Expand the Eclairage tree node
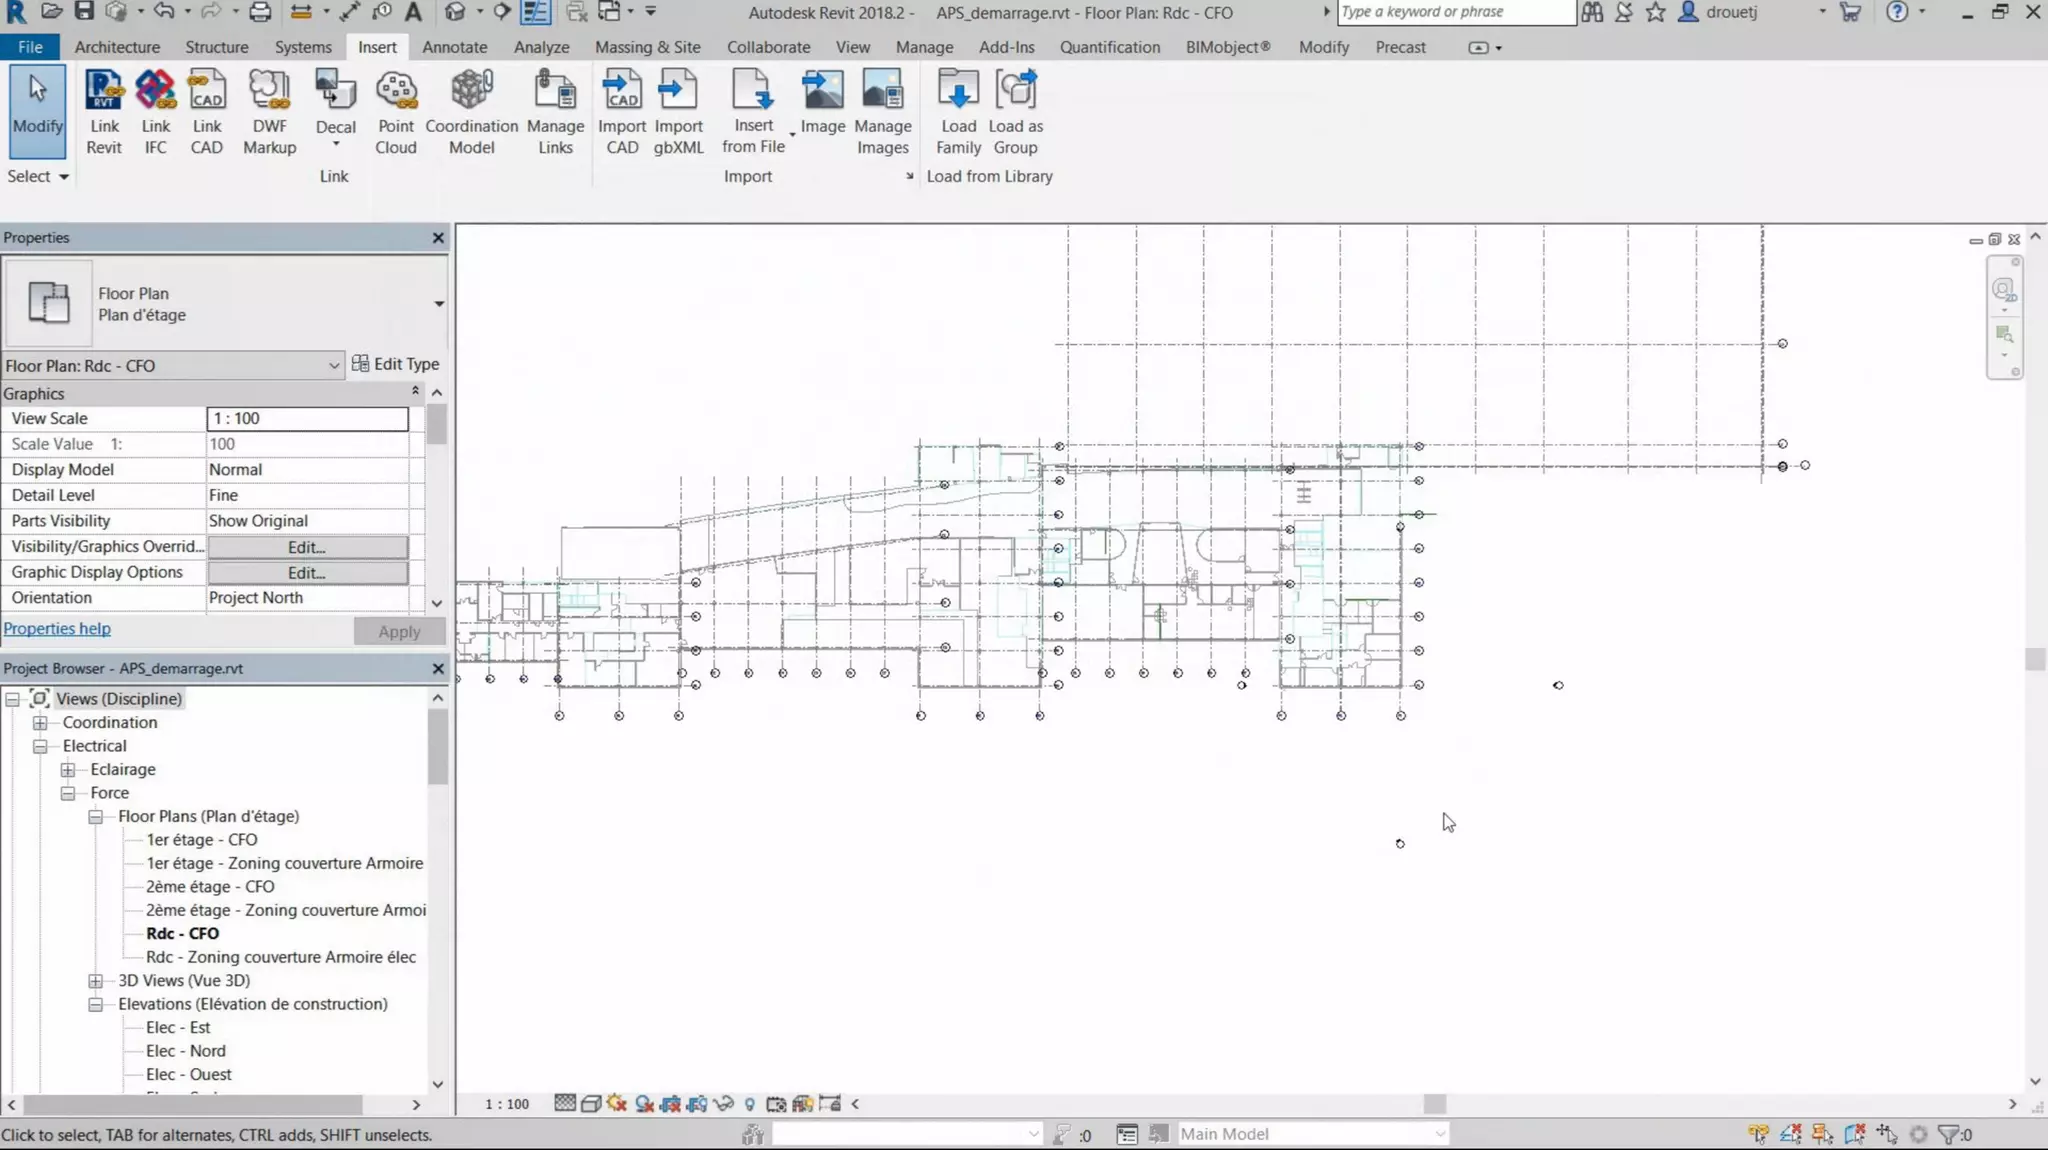 tap(68, 769)
